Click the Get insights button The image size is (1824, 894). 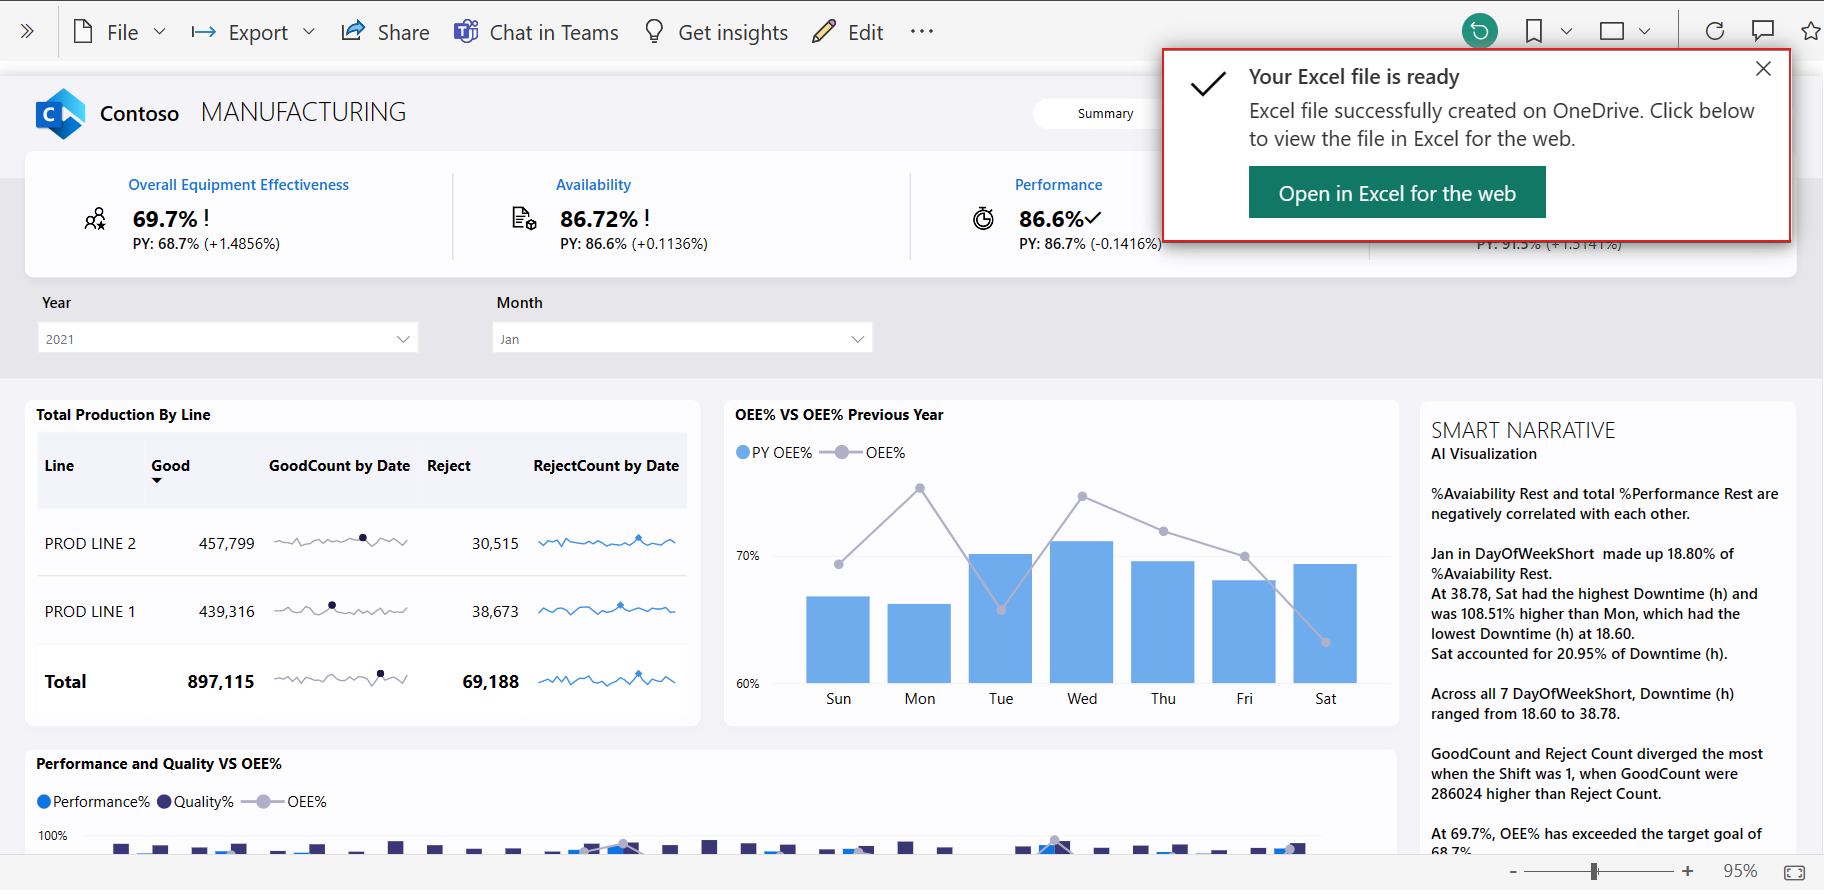coord(716,32)
